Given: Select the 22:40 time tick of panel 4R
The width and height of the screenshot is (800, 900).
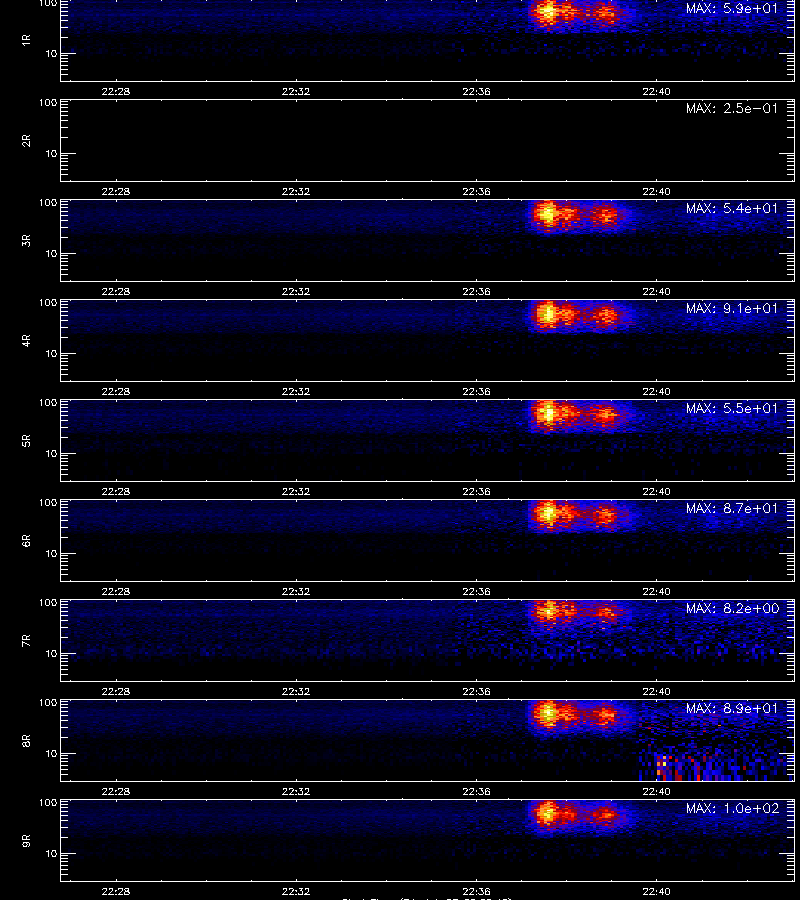Looking at the screenshot, I should (x=657, y=391).
